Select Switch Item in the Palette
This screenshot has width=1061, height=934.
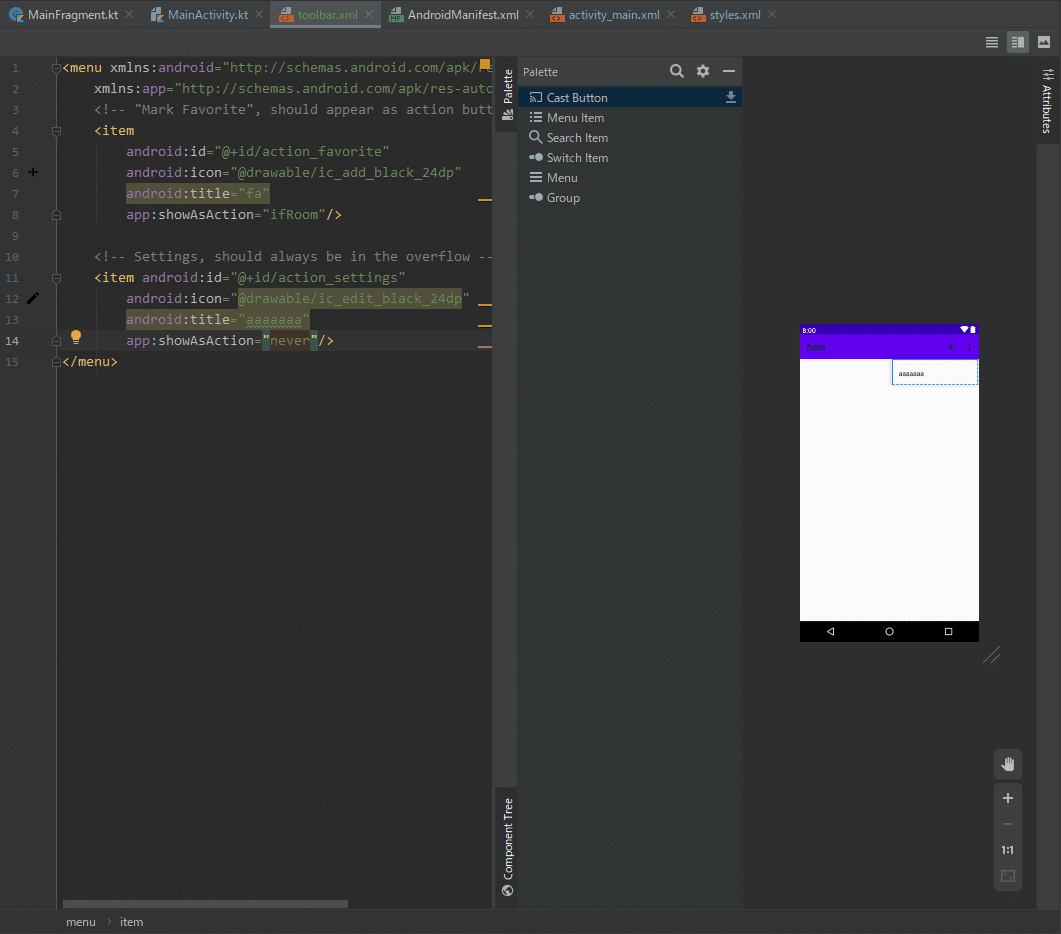pyautogui.click(x=577, y=158)
